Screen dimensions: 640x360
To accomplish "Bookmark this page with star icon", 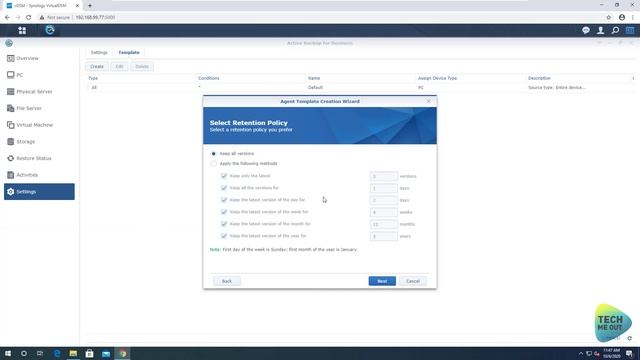I will coord(609,17).
